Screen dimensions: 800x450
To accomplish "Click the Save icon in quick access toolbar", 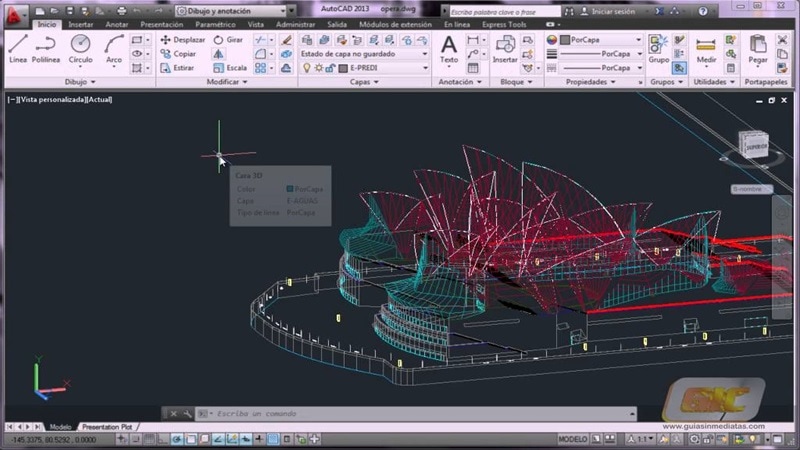I will point(70,11).
